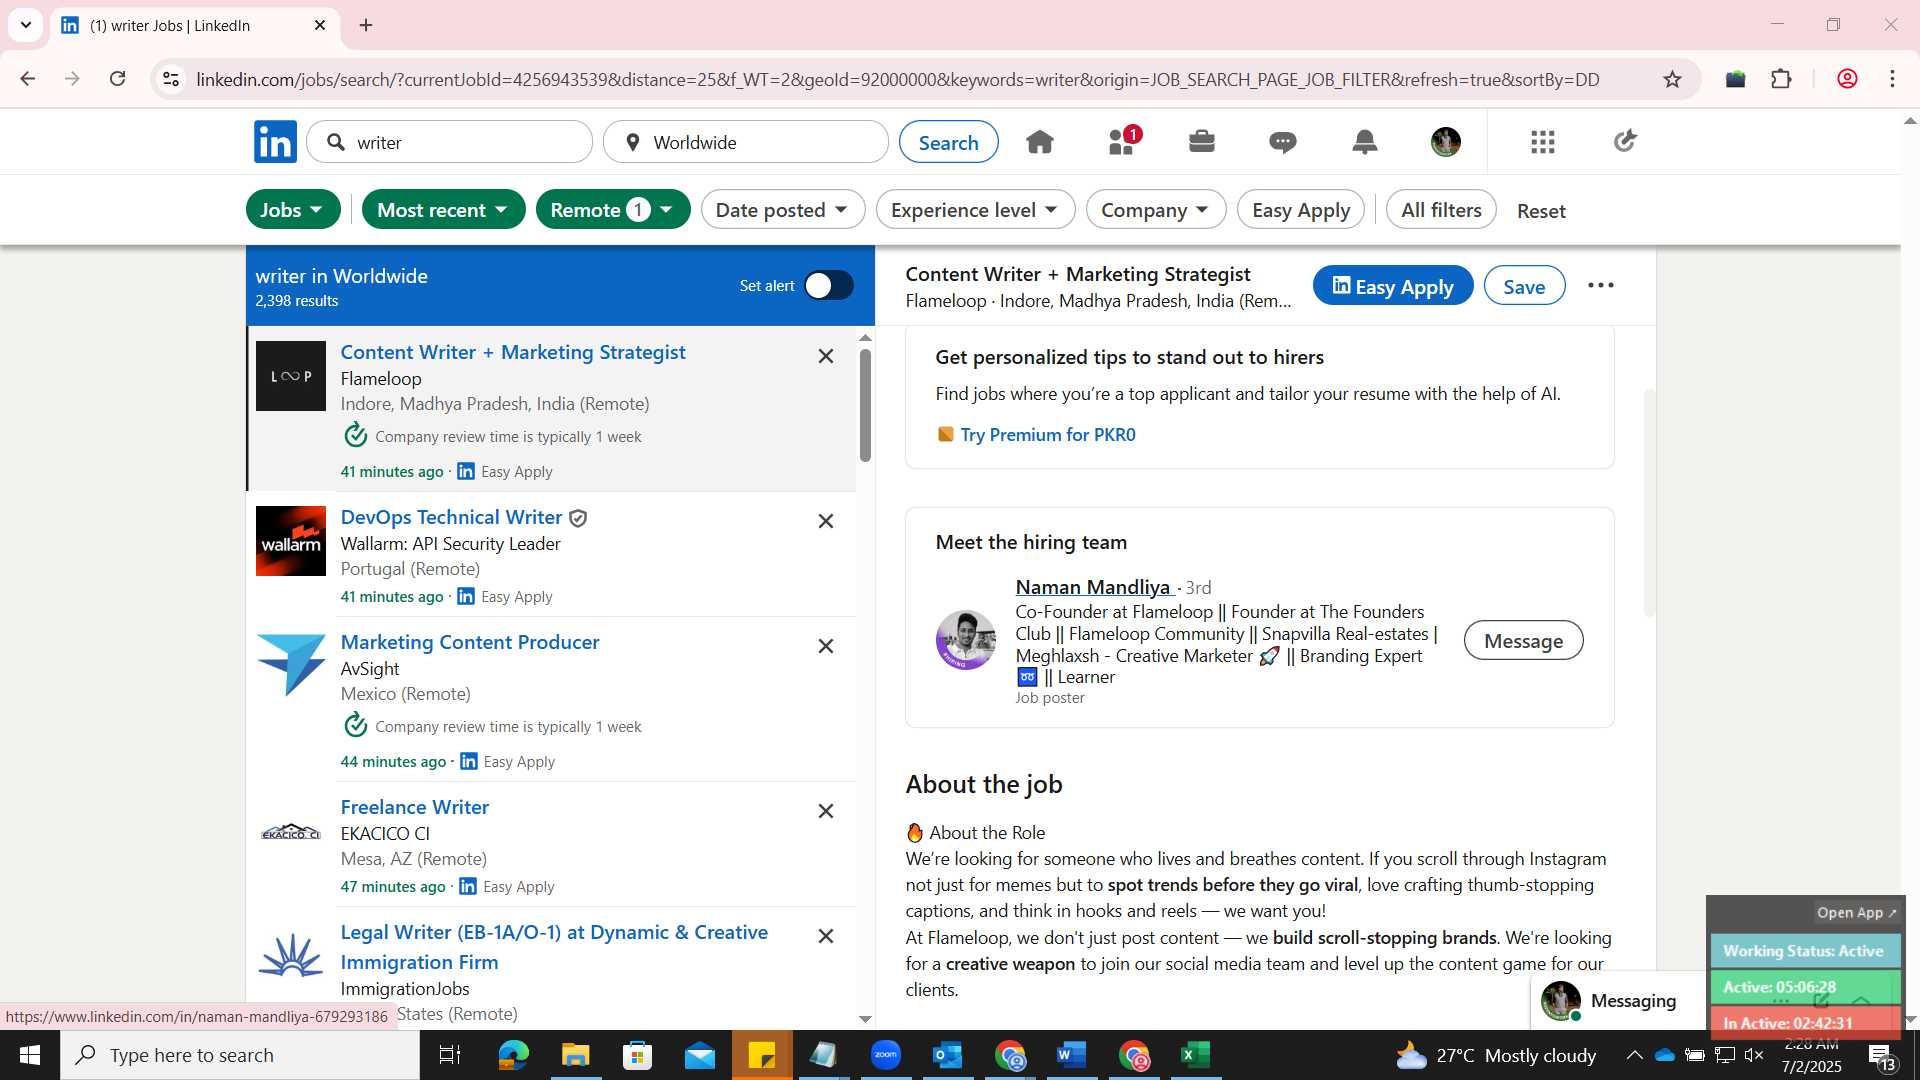1920x1080 pixels.
Task: Click job keyword search field containing writer
Action: (x=450, y=142)
